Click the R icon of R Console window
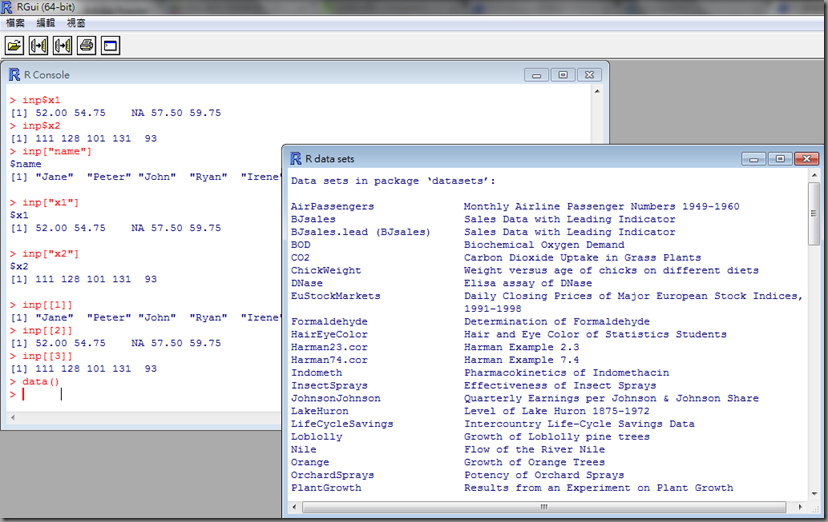The width and height of the screenshot is (828, 522). [x=14, y=75]
